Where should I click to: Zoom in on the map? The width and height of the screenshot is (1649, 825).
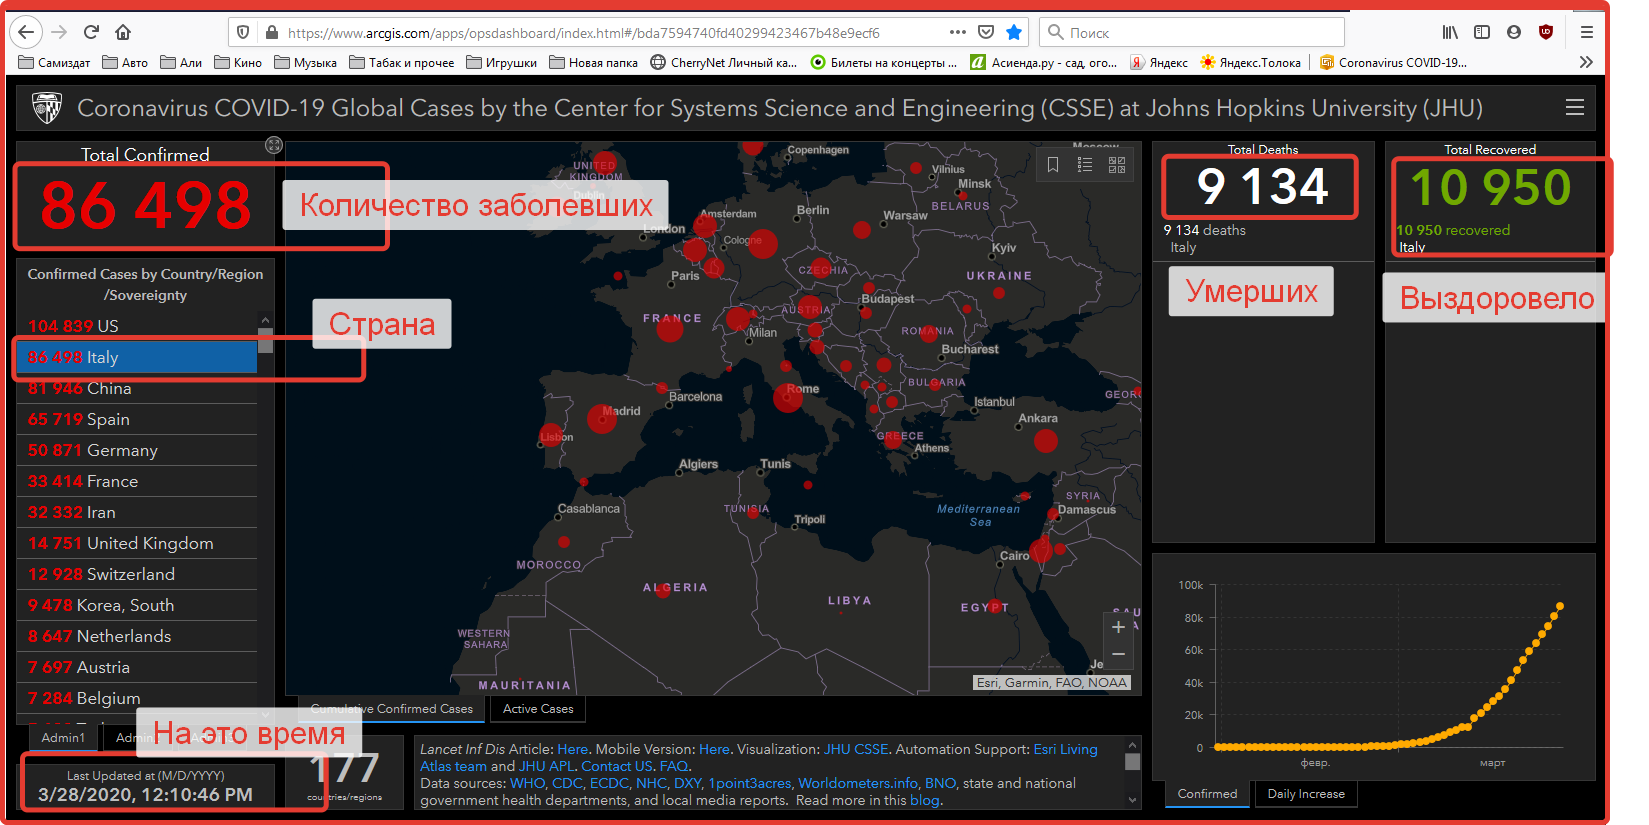(1118, 627)
